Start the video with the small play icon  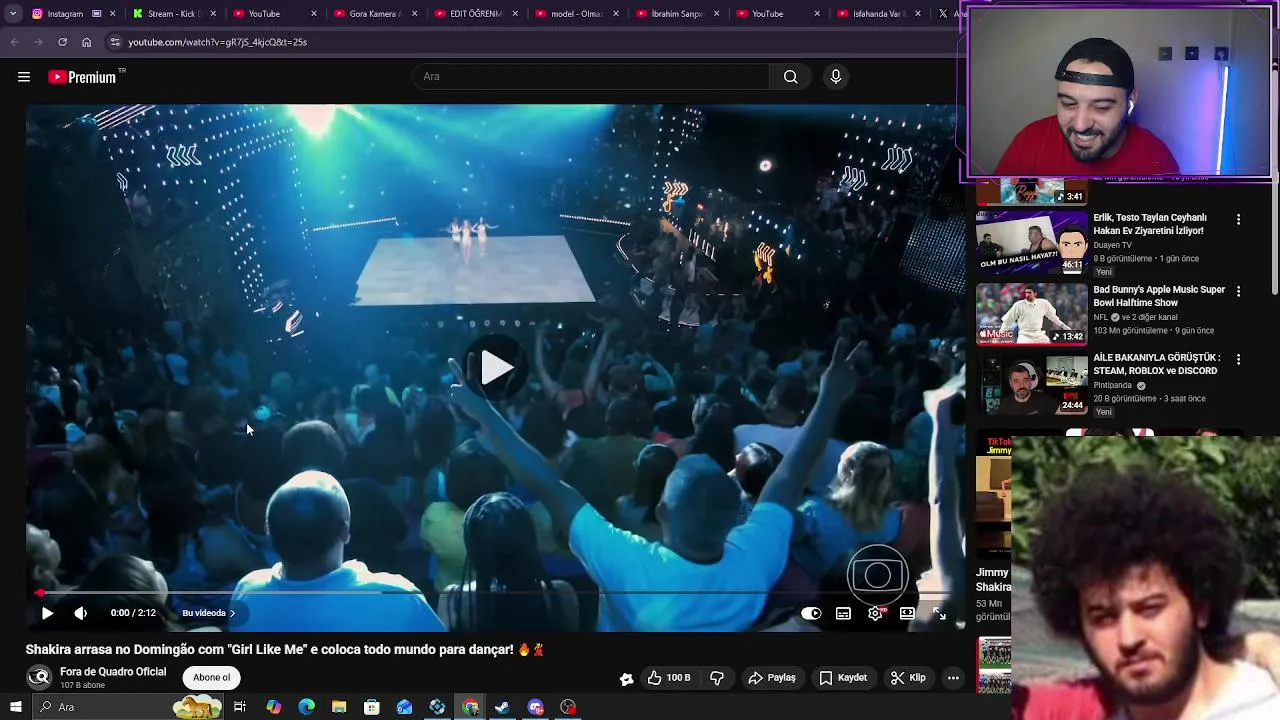[47, 613]
